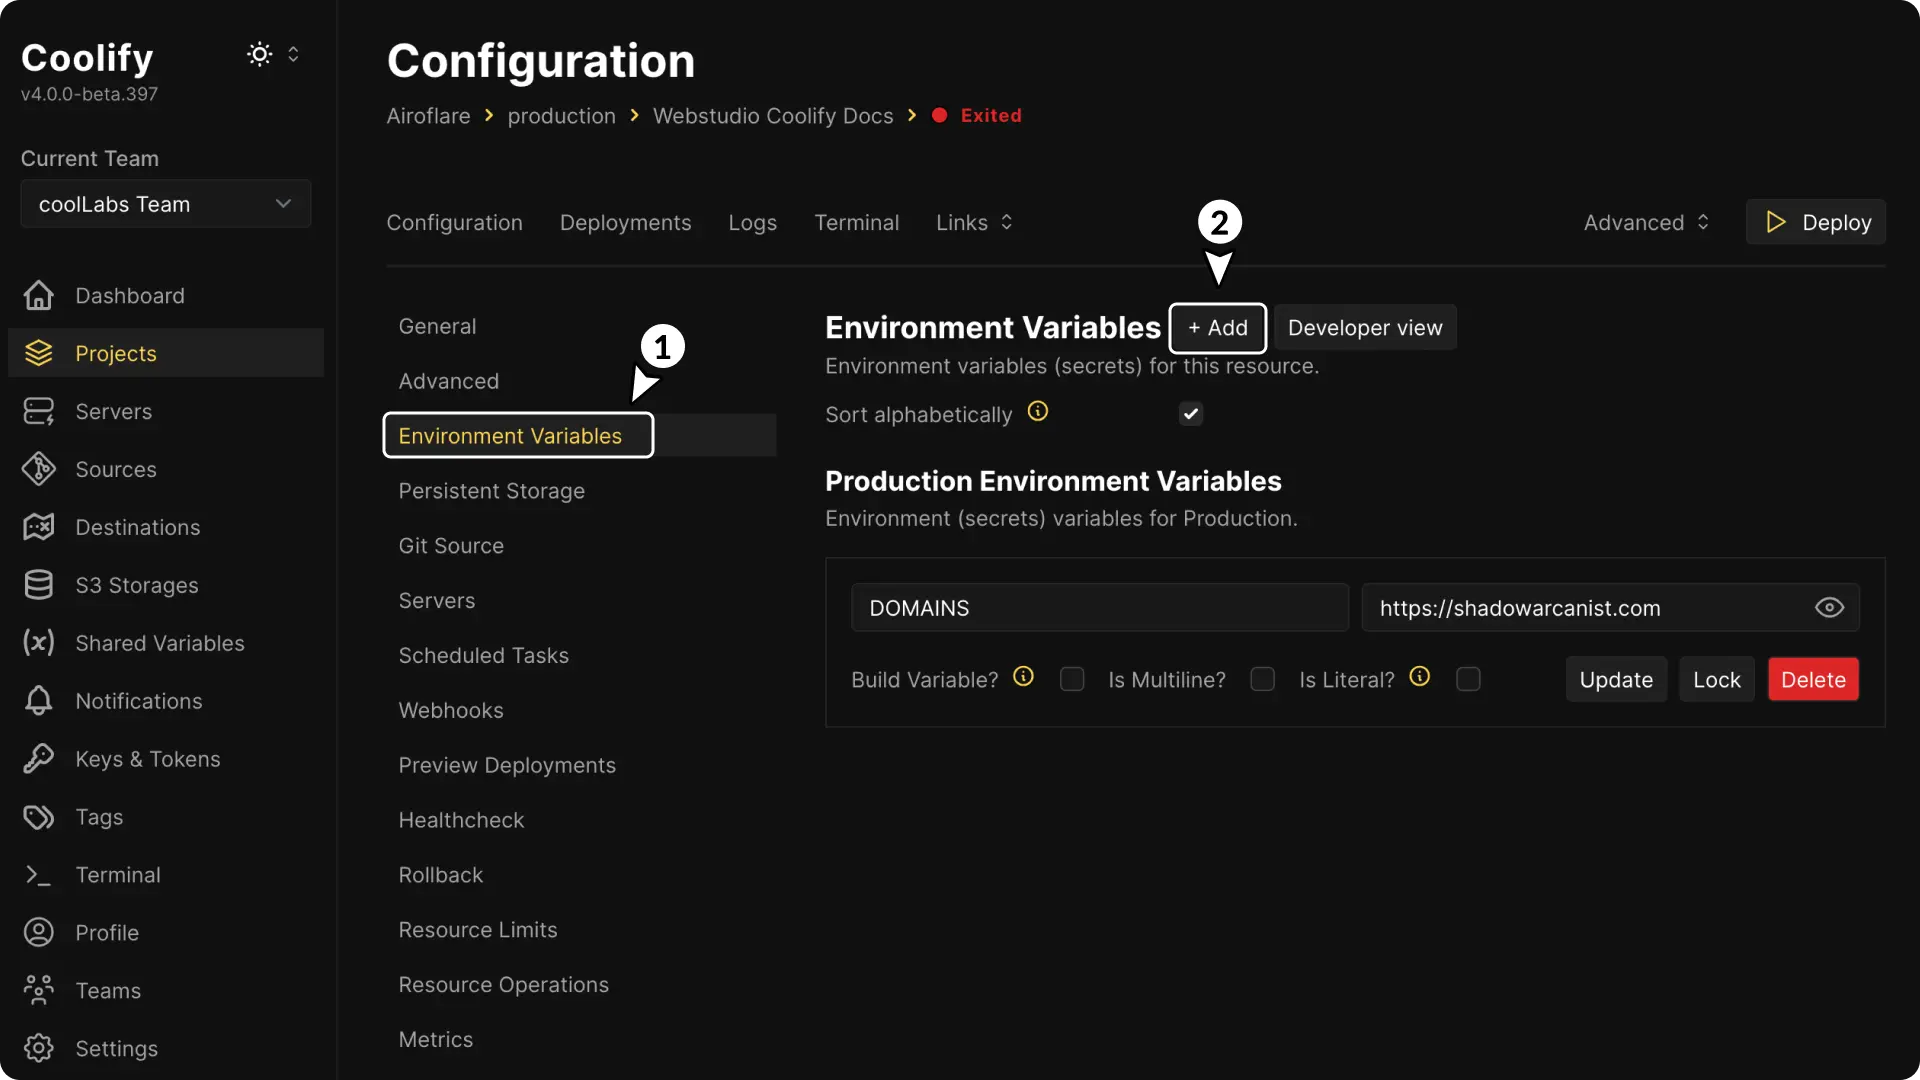Expand the Links dropdown menu
The image size is (1920, 1080).
(x=974, y=222)
